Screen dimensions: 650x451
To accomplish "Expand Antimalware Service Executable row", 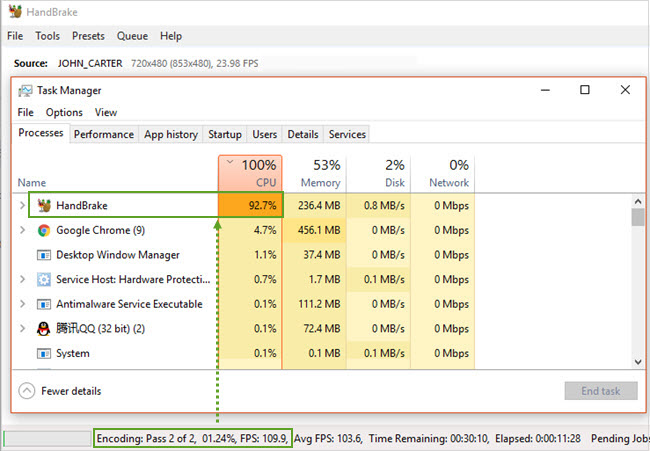I will pos(22,304).
